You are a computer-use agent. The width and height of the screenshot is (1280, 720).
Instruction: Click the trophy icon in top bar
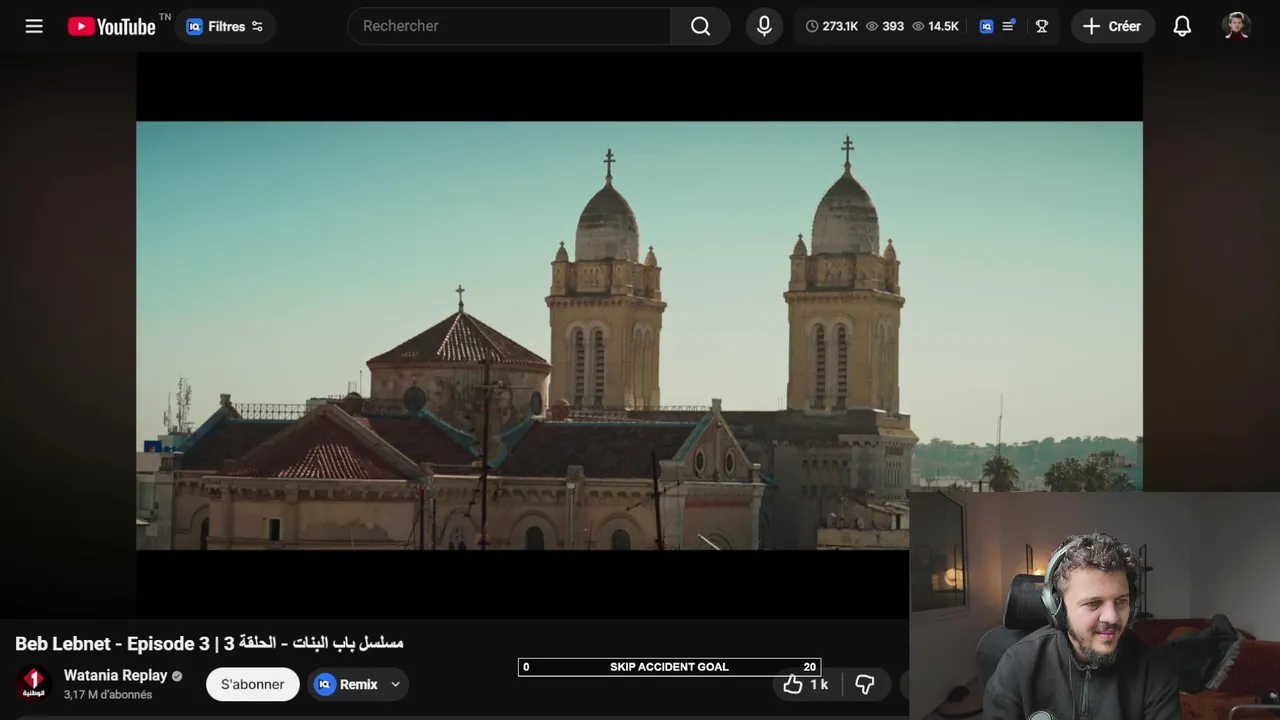tap(1042, 26)
